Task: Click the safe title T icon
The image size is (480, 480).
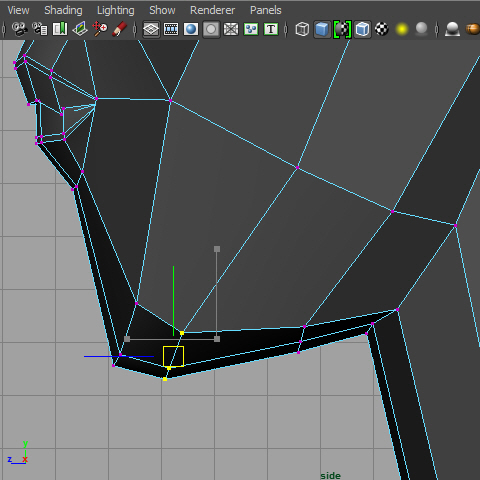Action: pos(271,29)
